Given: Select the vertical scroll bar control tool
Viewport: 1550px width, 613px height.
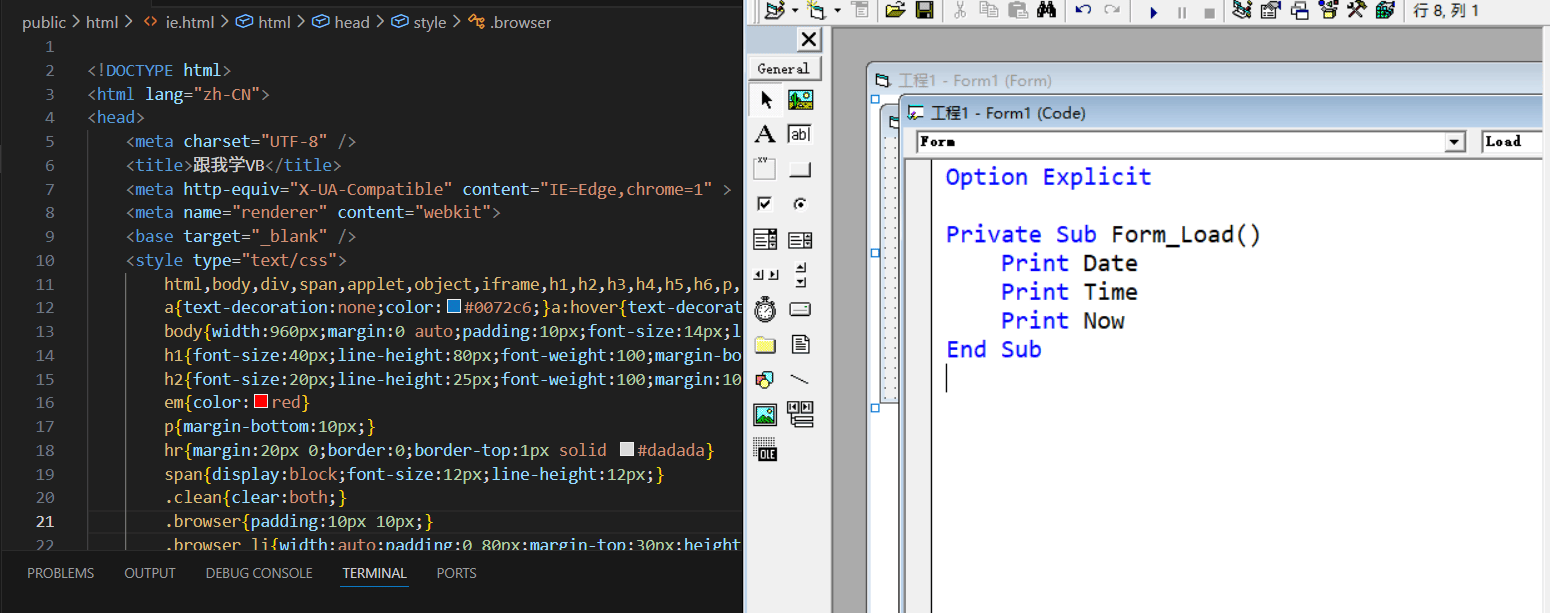Looking at the screenshot, I should 800,274.
